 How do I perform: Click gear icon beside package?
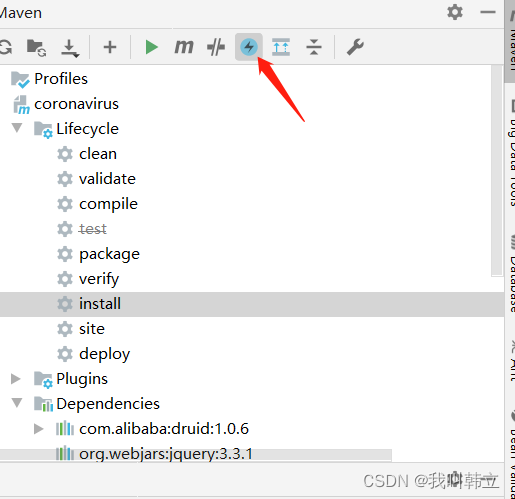pyautogui.click(x=65, y=254)
